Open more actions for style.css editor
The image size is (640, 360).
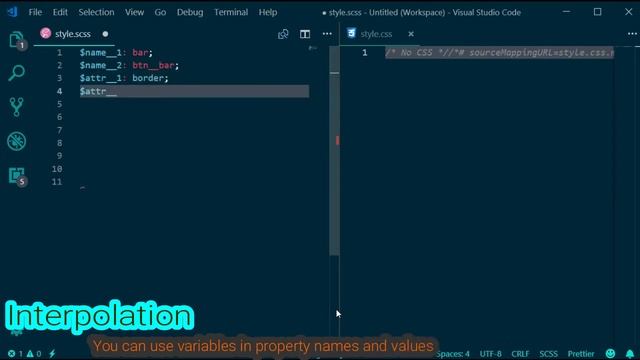tap(632, 34)
